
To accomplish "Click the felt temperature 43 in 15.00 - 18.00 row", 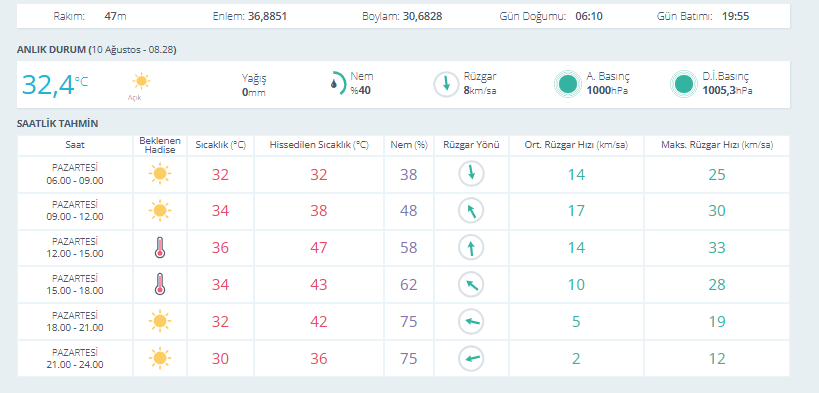I will click(x=319, y=285).
